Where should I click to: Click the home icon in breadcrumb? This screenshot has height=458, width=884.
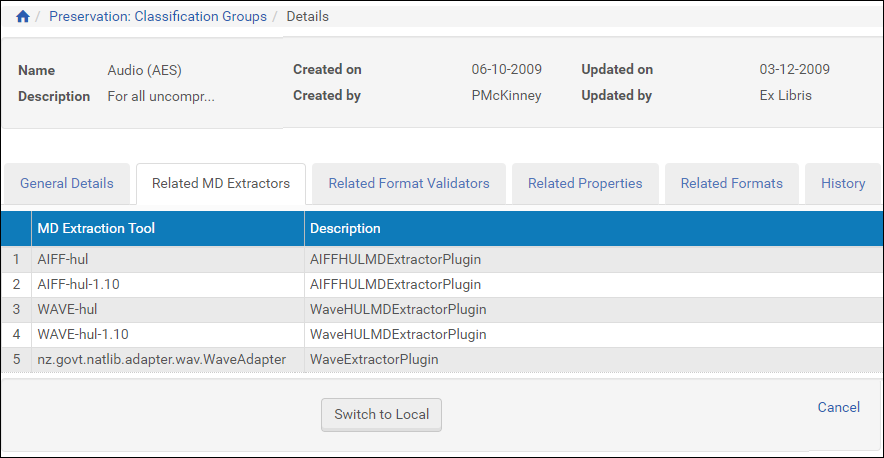pos(23,17)
